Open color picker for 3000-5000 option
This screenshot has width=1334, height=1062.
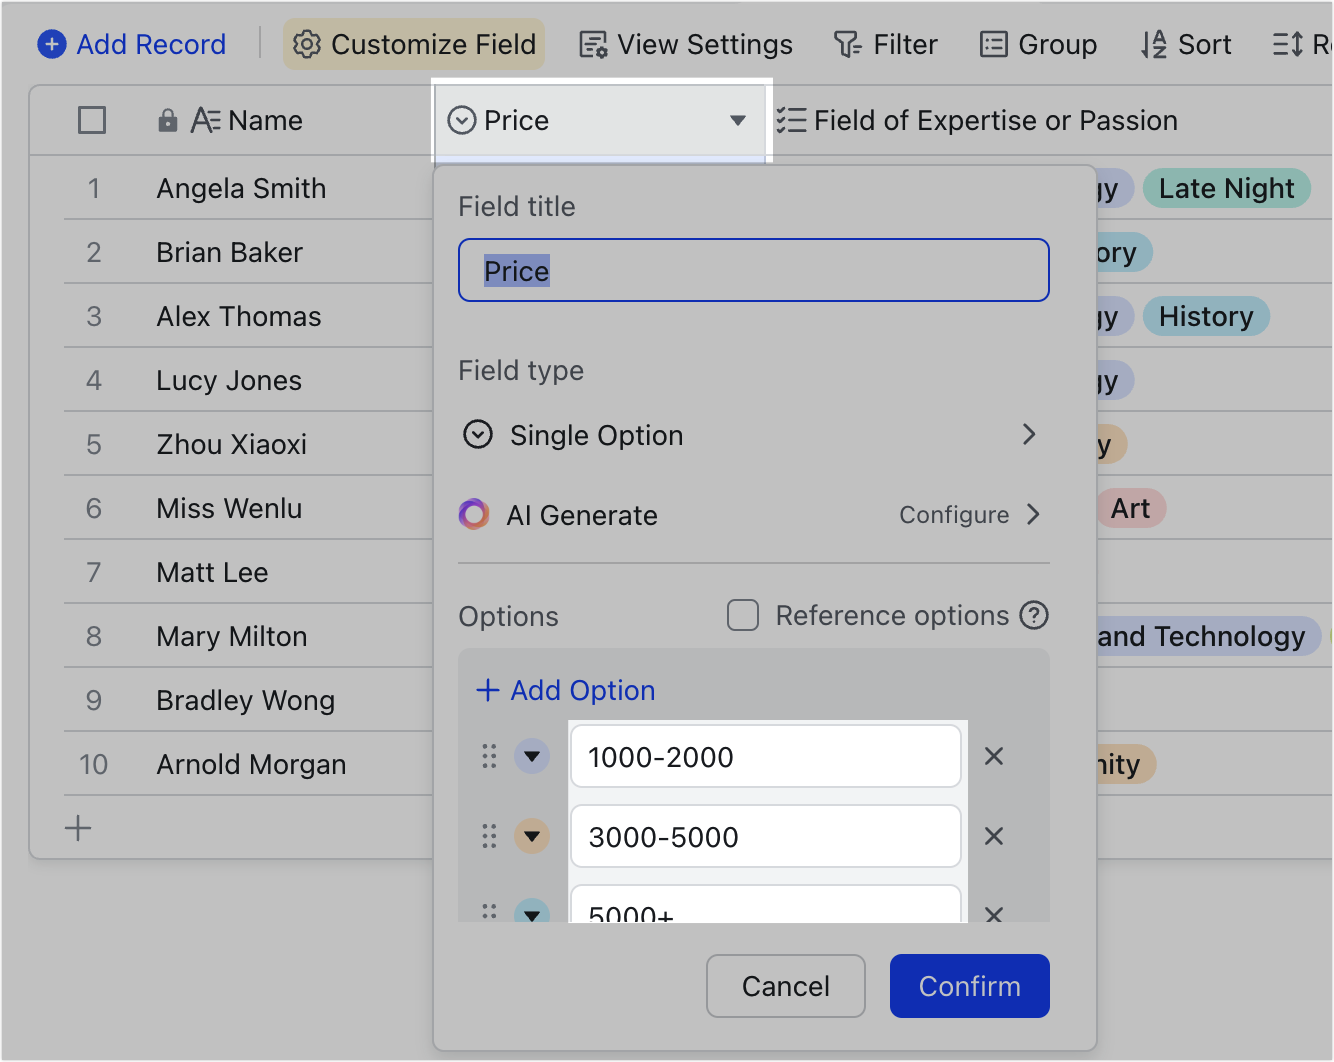[x=532, y=836]
